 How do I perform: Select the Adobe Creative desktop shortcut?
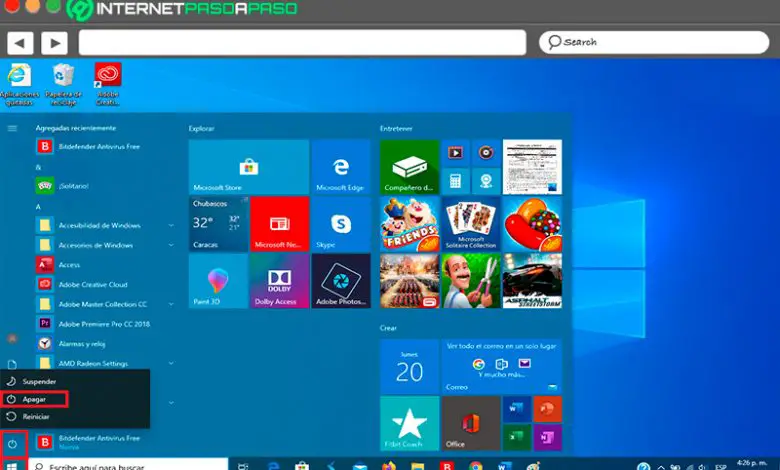pos(108,85)
